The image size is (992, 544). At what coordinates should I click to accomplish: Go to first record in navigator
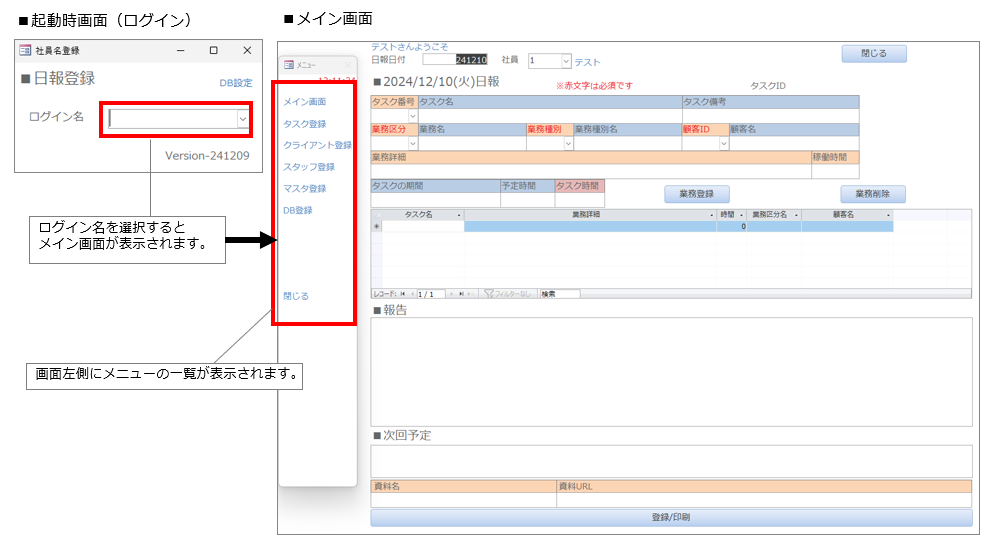point(403,294)
